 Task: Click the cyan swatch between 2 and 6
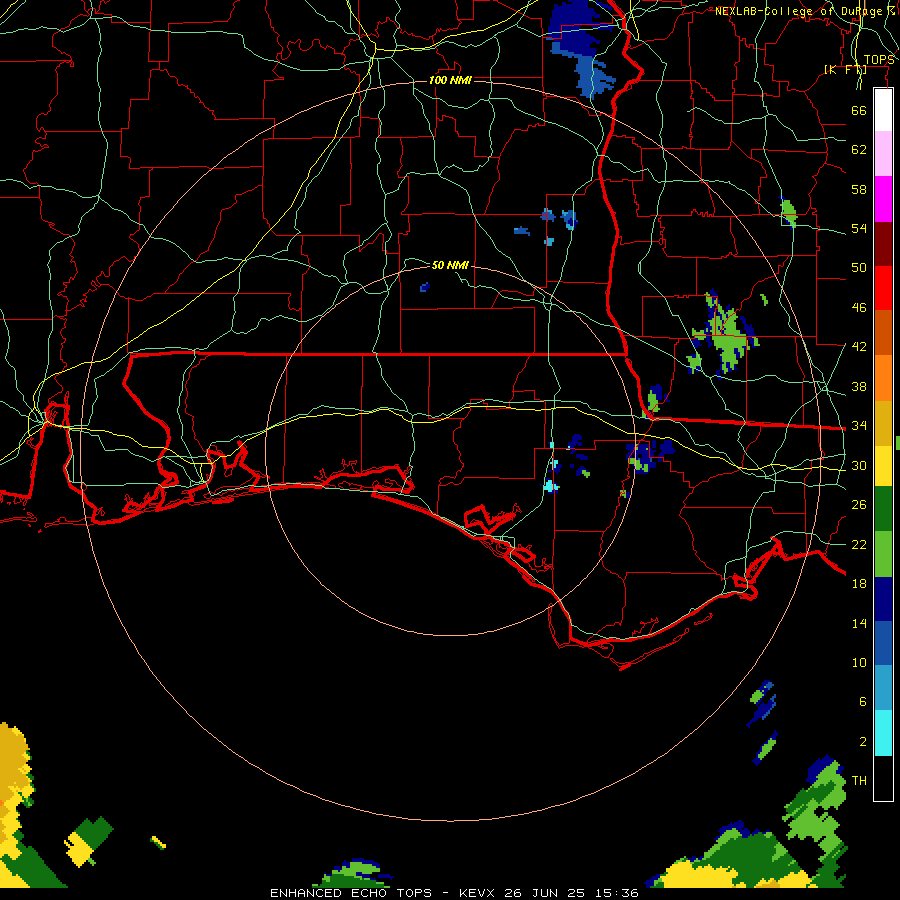883,733
